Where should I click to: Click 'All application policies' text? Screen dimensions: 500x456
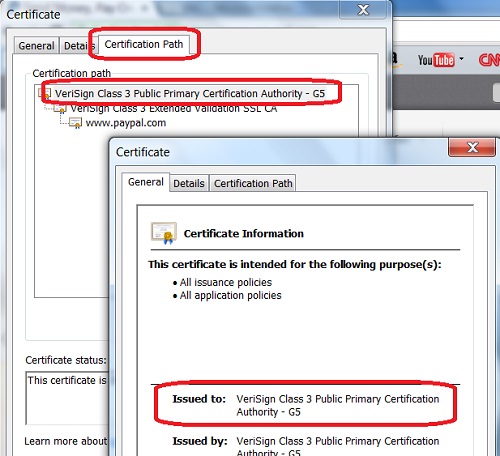[230, 295]
